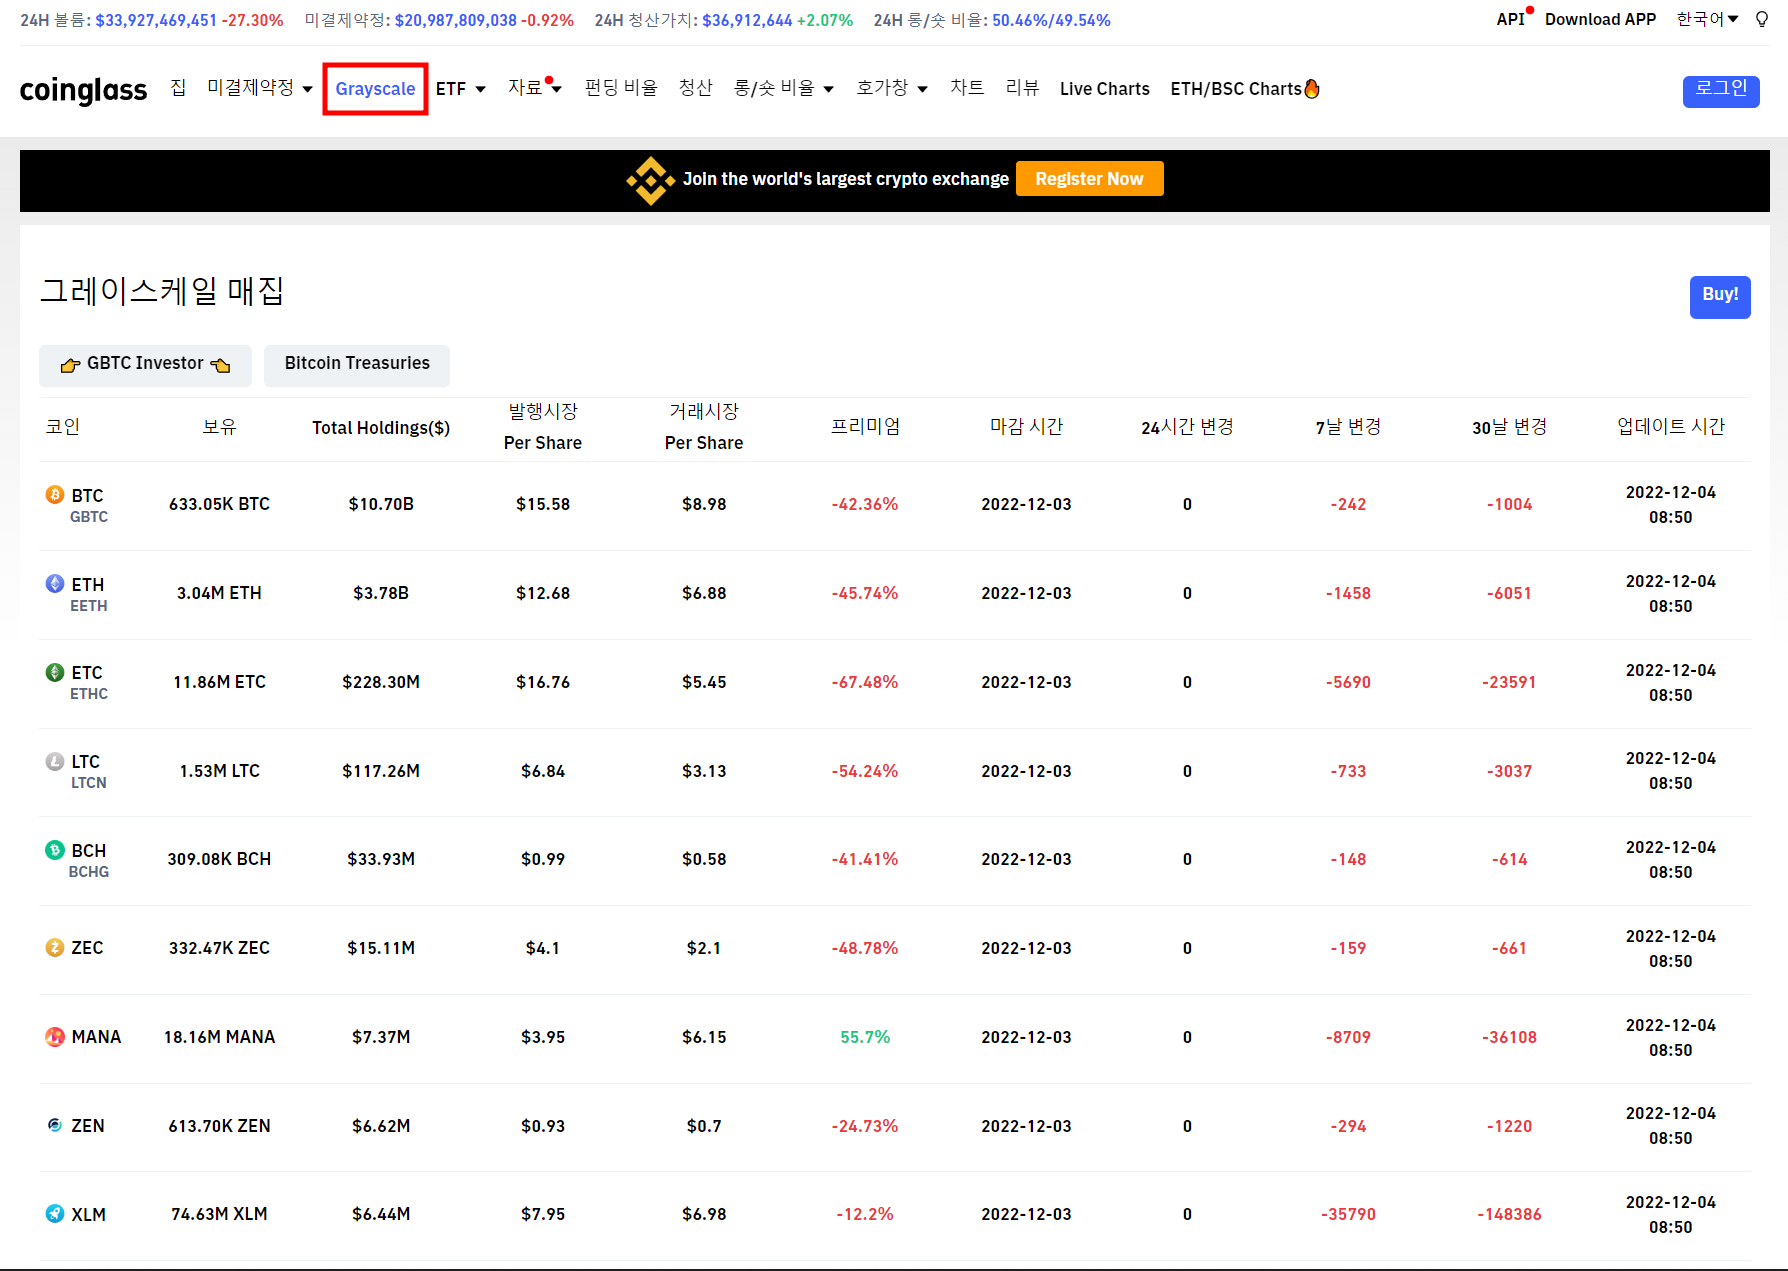The image size is (1788, 1271).
Task: Click the coinglass logo
Action: coord(83,90)
